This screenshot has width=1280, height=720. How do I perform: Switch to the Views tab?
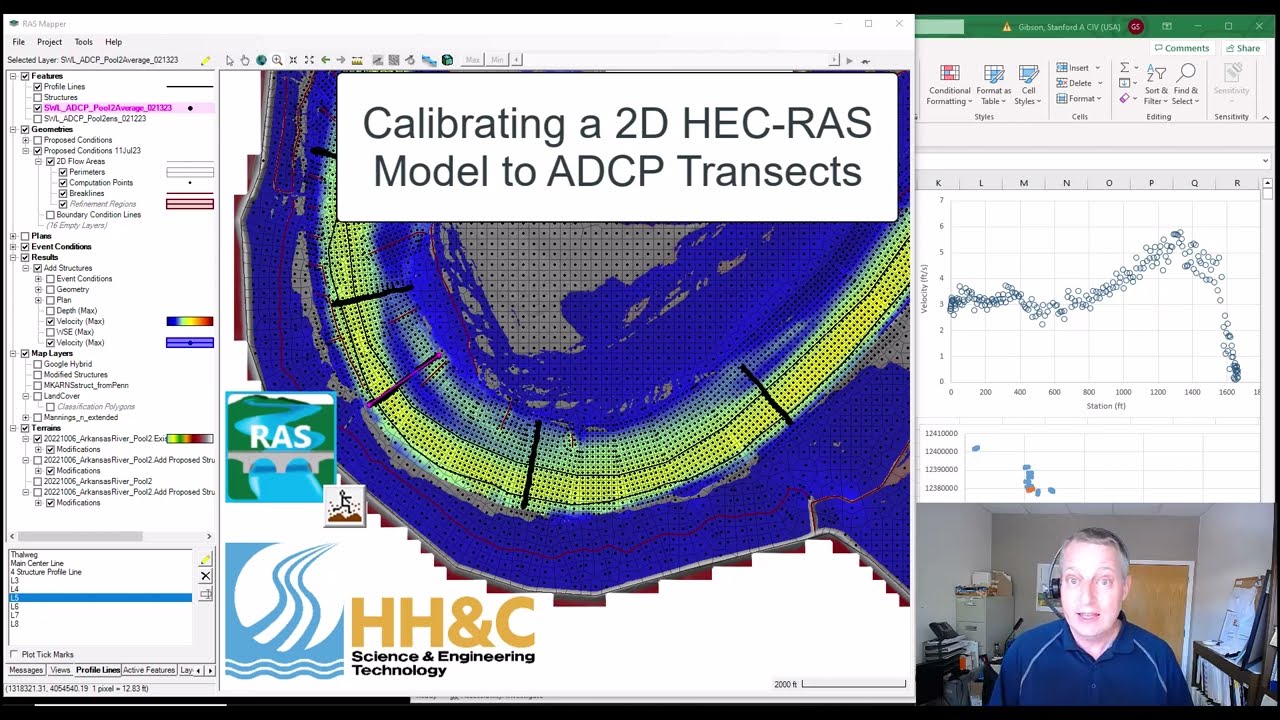[60, 670]
